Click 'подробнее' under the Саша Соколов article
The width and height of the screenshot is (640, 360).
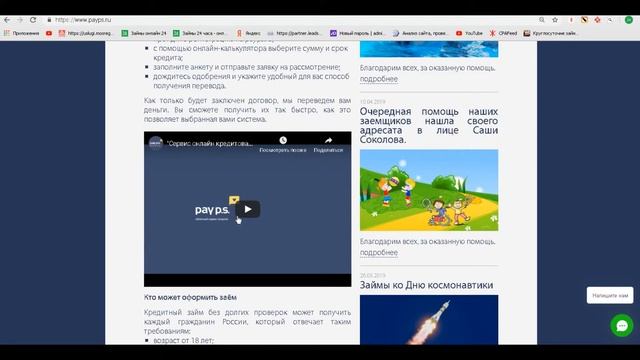[x=379, y=252]
